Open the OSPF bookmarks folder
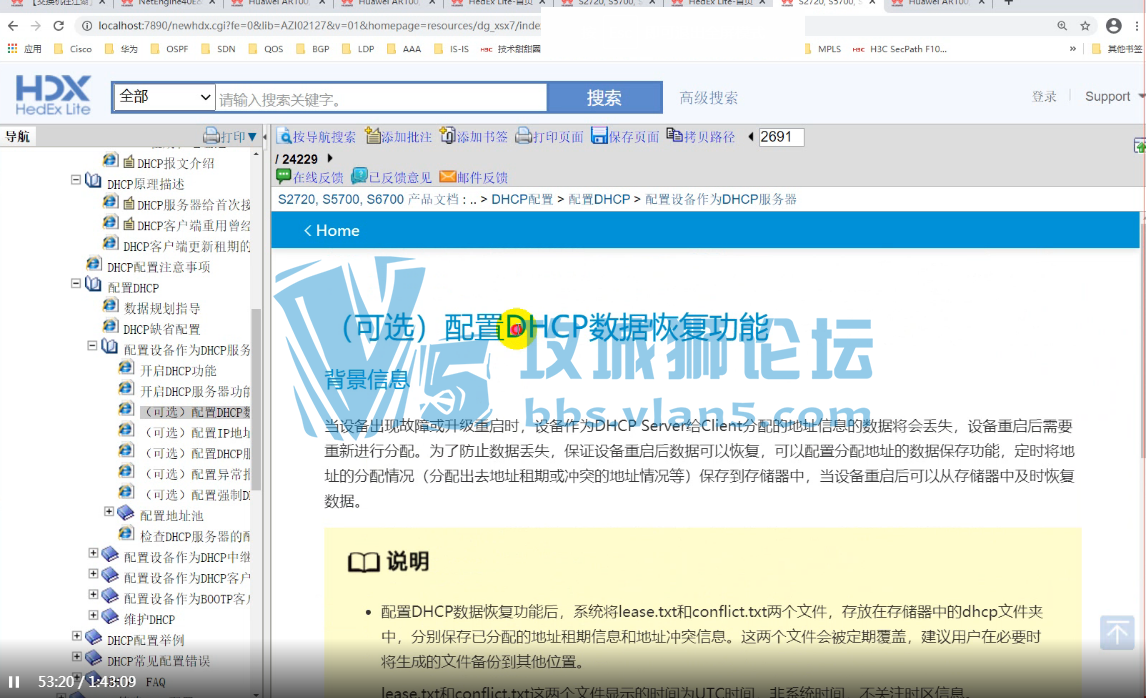The height and width of the screenshot is (698, 1146). (x=170, y=49)
